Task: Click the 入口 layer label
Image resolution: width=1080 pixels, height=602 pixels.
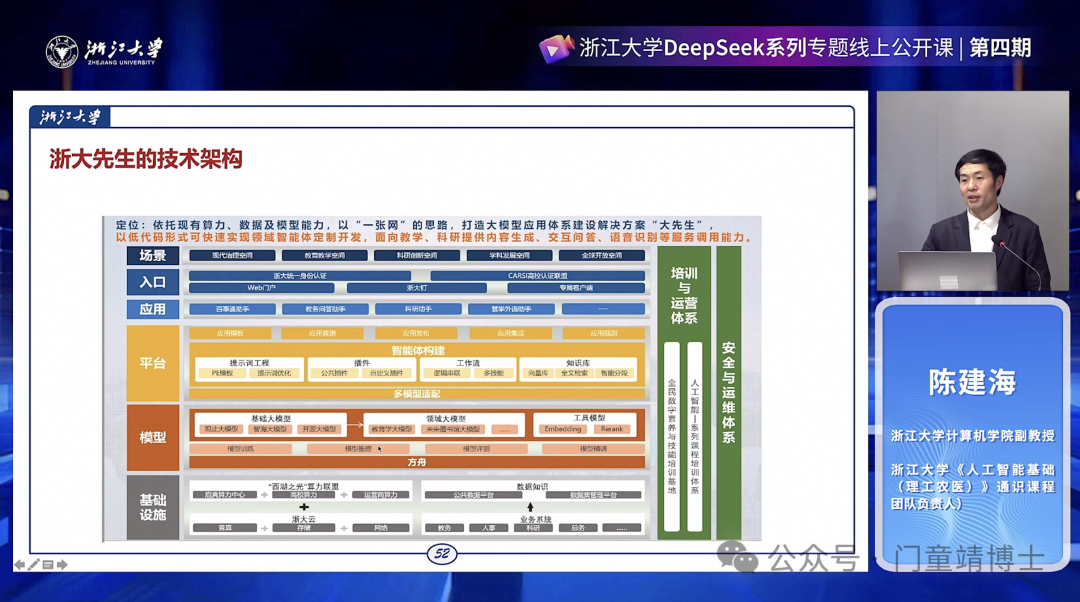Action: click(x=153, y=282)
